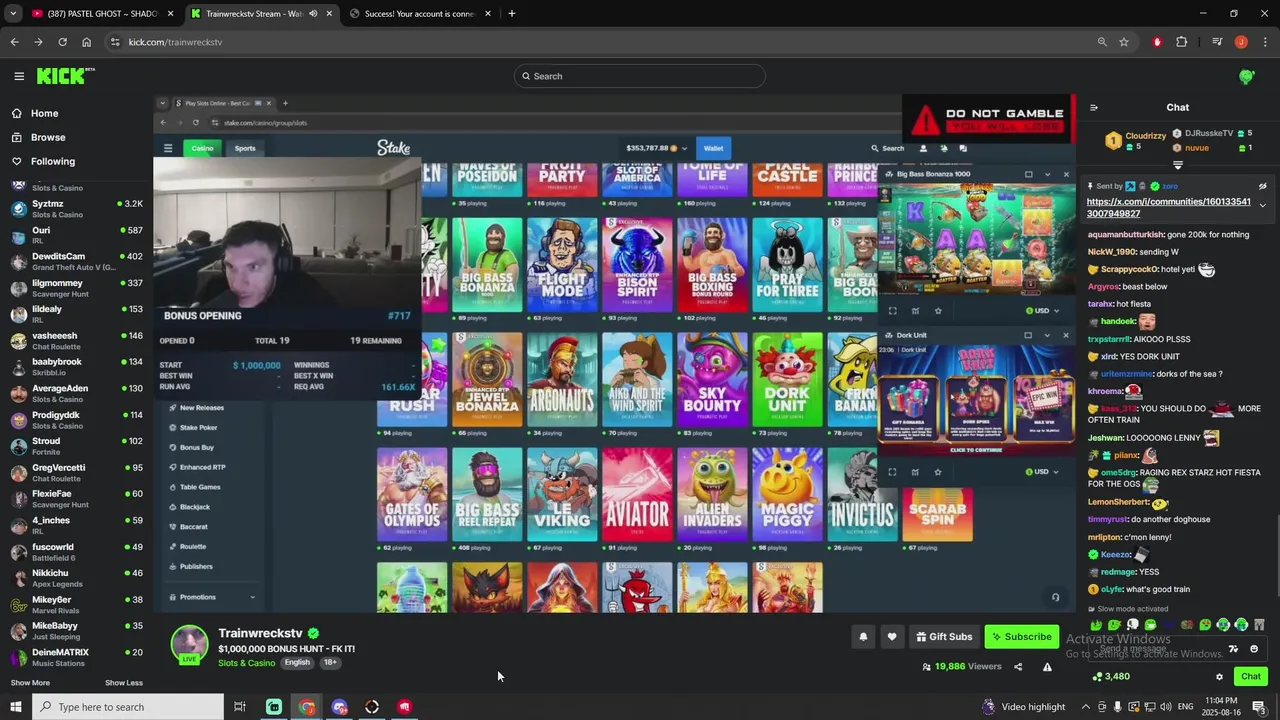The width and height of the screenshot is (1280, 720).
Task: Open the Chrome three-dot menu
Action: pos(1265,42)
